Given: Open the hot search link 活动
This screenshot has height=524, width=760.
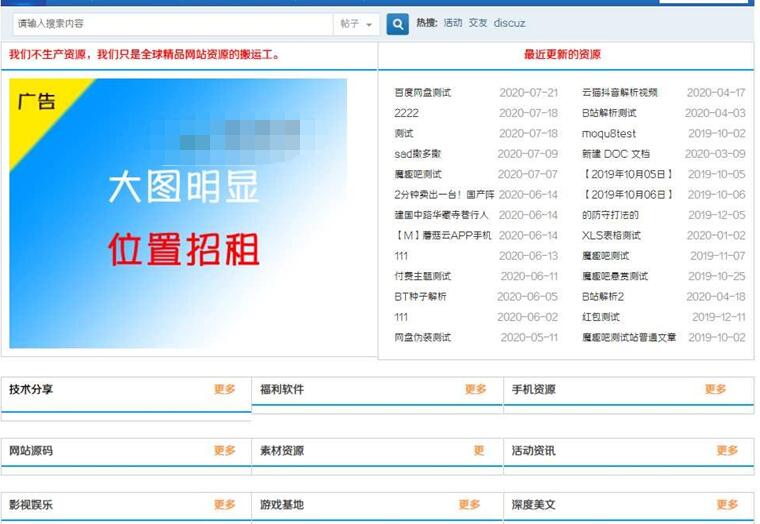Looking at the screenshot, I should point(453,23).
